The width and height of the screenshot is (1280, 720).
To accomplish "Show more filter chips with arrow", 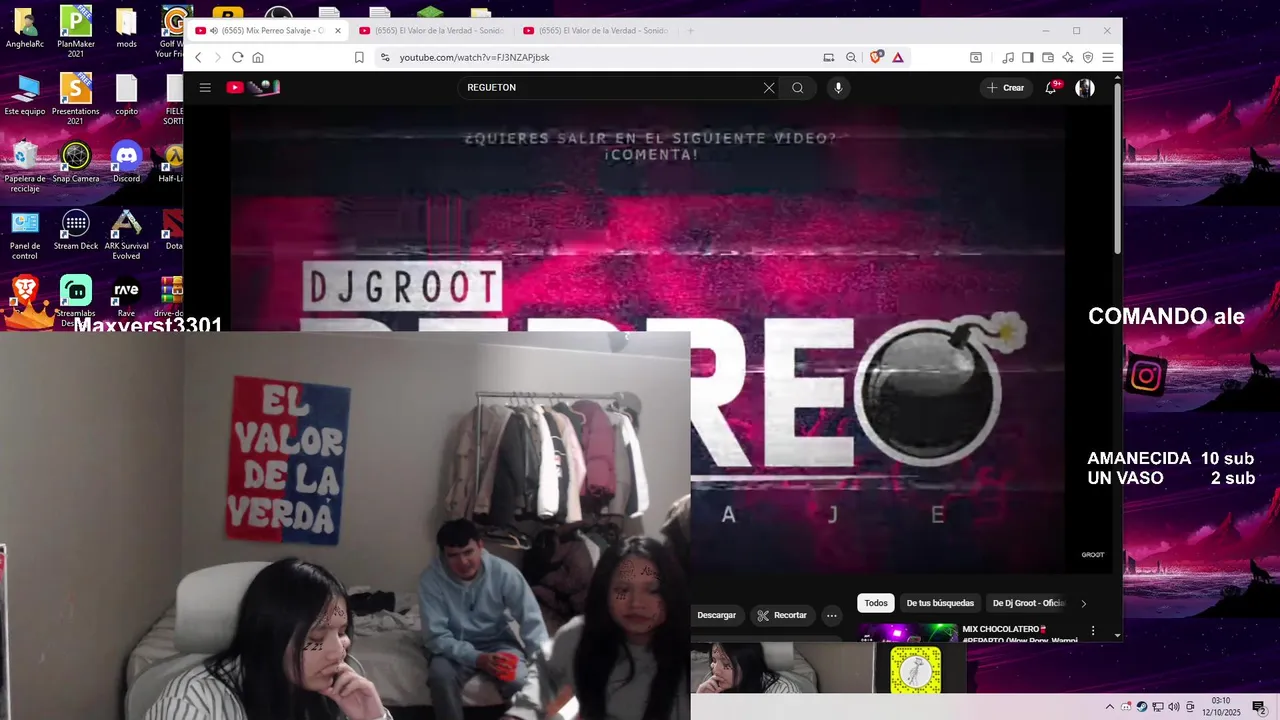I will pyautogui.click(x=1083, y=603).
